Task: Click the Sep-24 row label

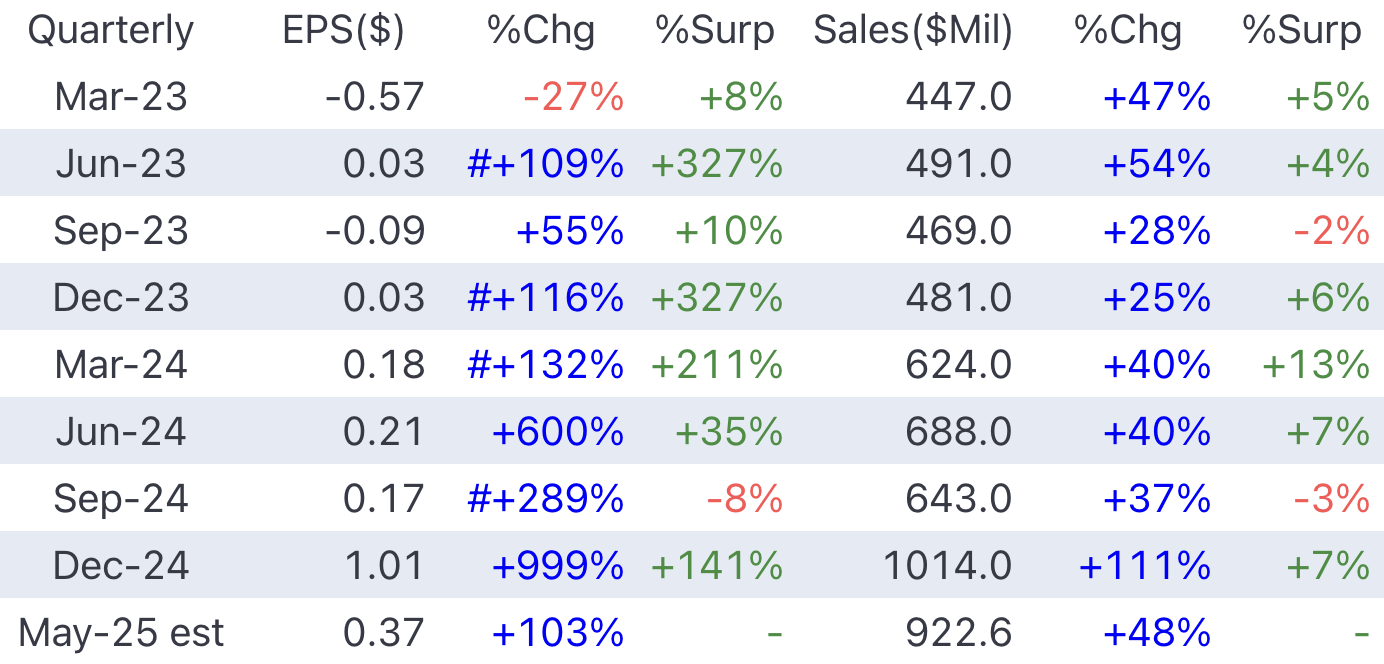Action: [121, 499]
